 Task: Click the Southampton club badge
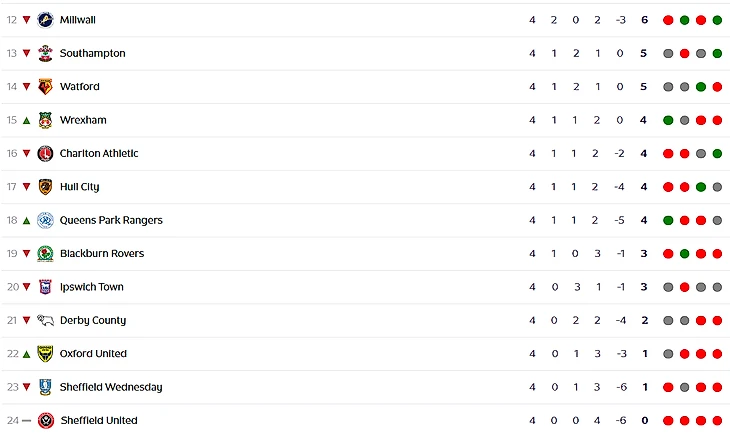coord(45,53)
